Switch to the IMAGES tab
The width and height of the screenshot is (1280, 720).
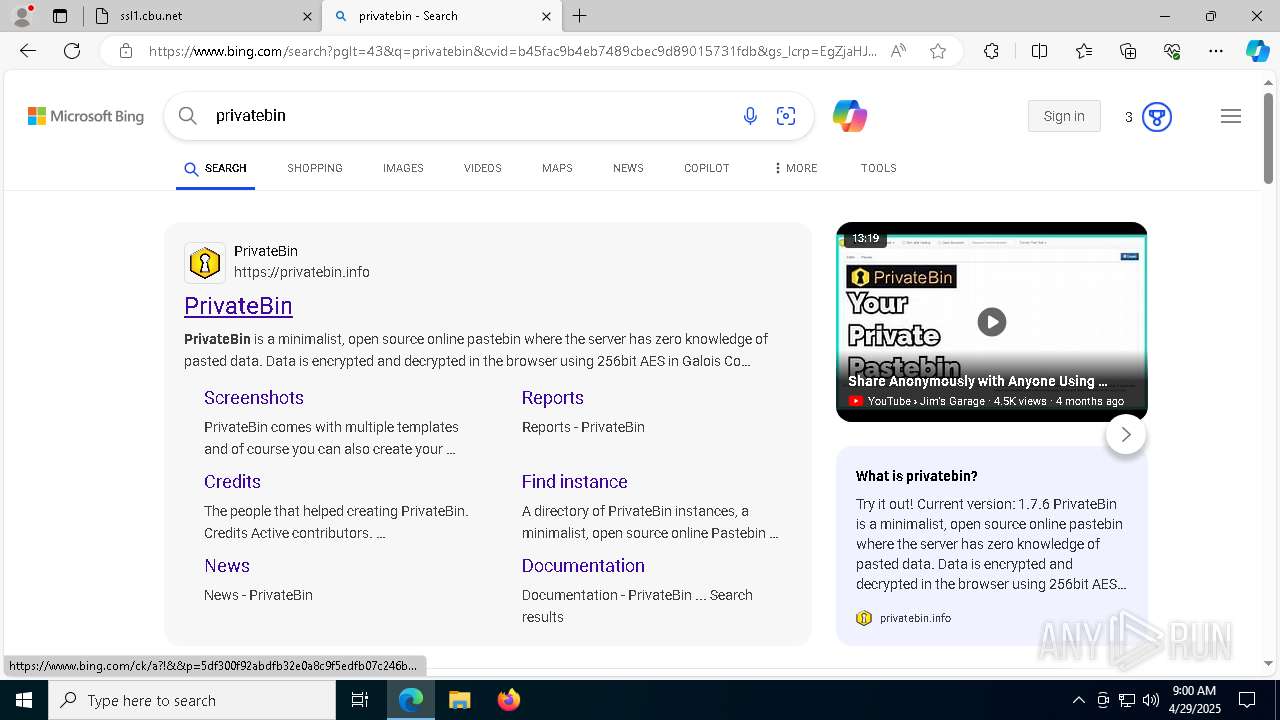point(403,168)
